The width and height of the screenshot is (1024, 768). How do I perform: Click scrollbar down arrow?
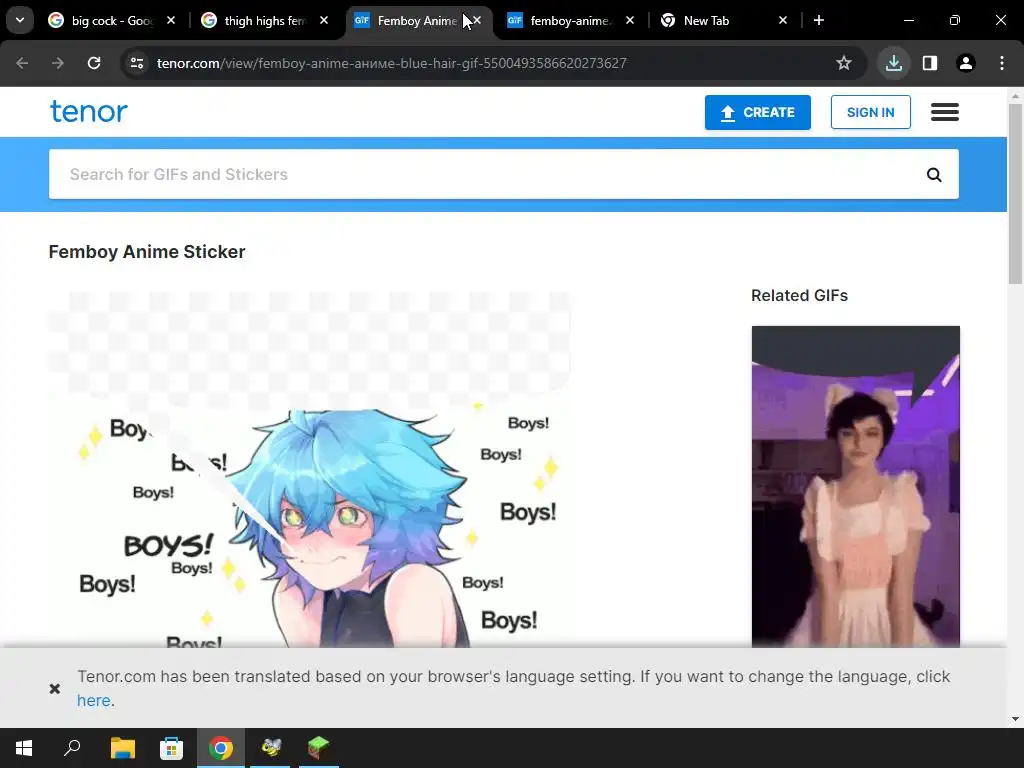point(1016,719)
